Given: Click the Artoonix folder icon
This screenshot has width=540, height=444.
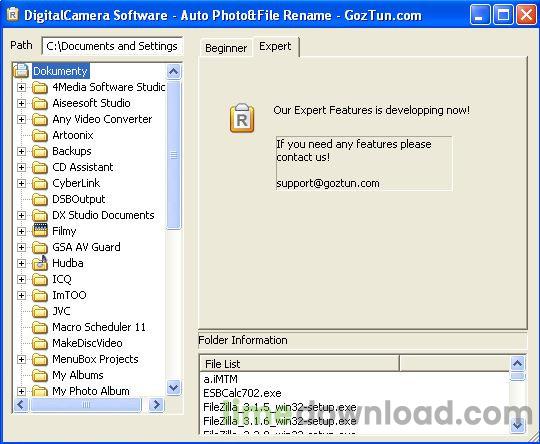Looking at the screenshot, I should tap(40, 135).
